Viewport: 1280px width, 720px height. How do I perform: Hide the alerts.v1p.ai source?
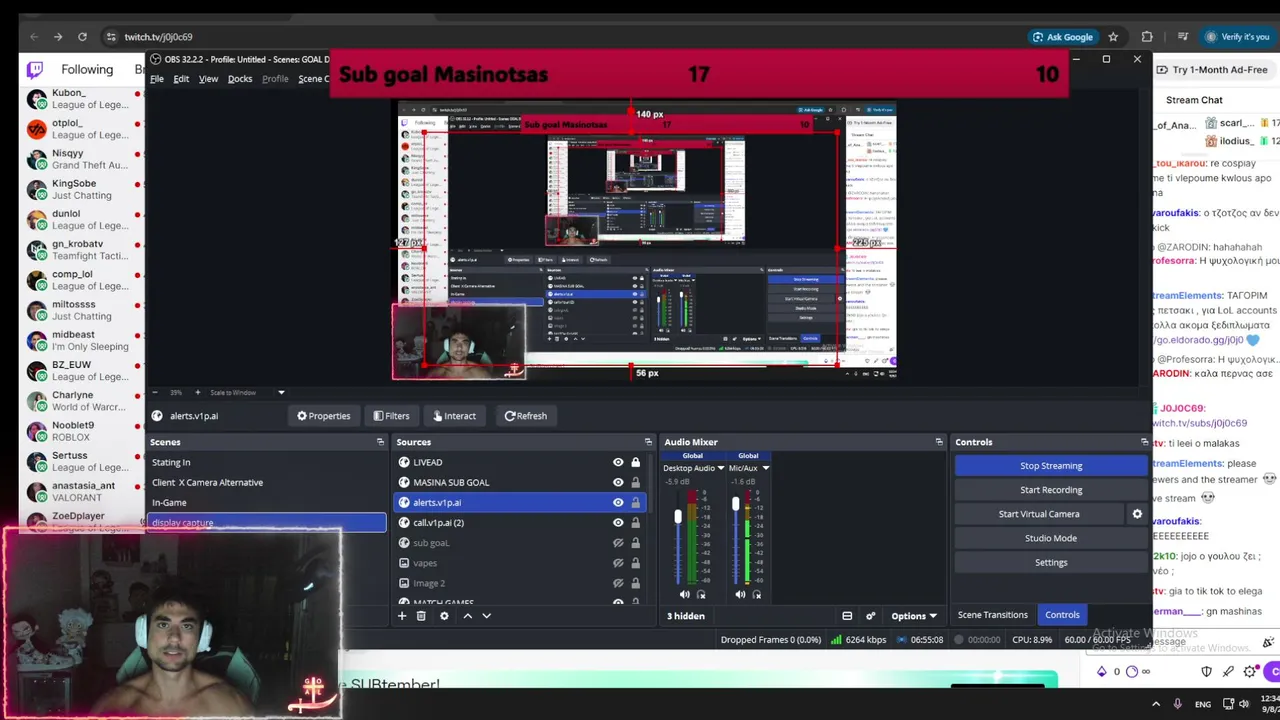coord(618,502)
